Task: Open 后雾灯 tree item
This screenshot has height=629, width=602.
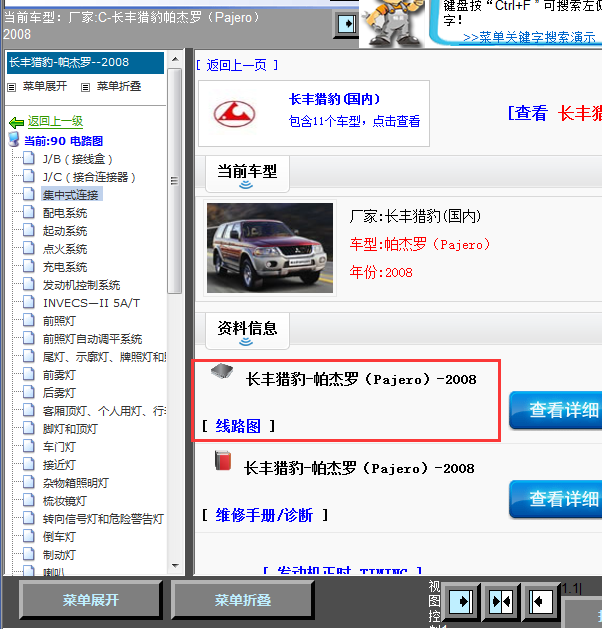Action: pos(59,393)
